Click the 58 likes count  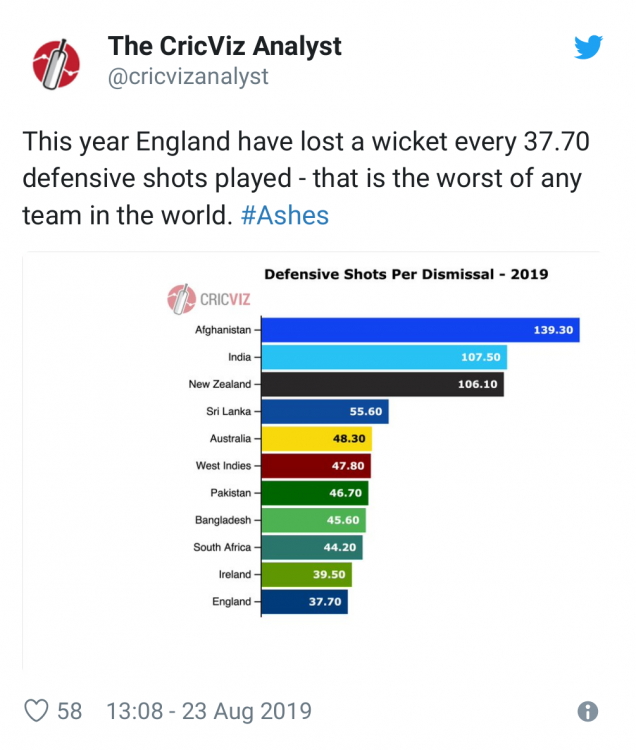[69, 712]
